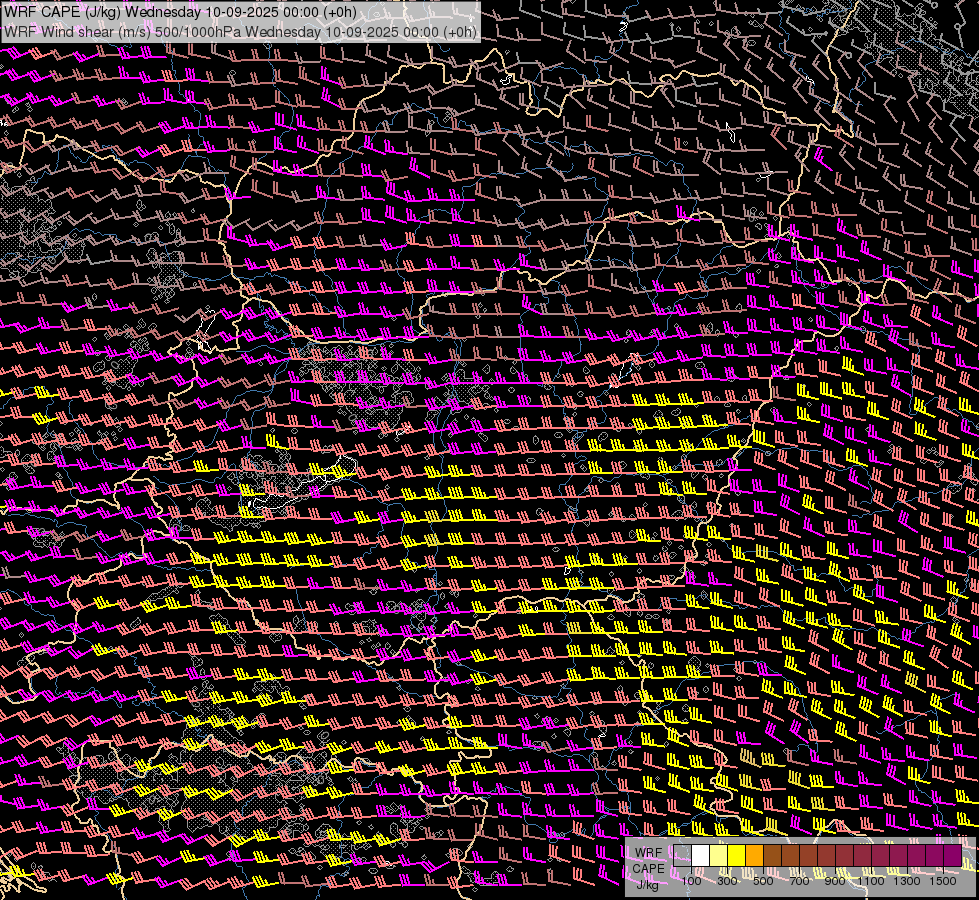Click the 700 legend scale label
Image resolution: width=979 pixels, height=900 pixels.
(x=799, y=881)
